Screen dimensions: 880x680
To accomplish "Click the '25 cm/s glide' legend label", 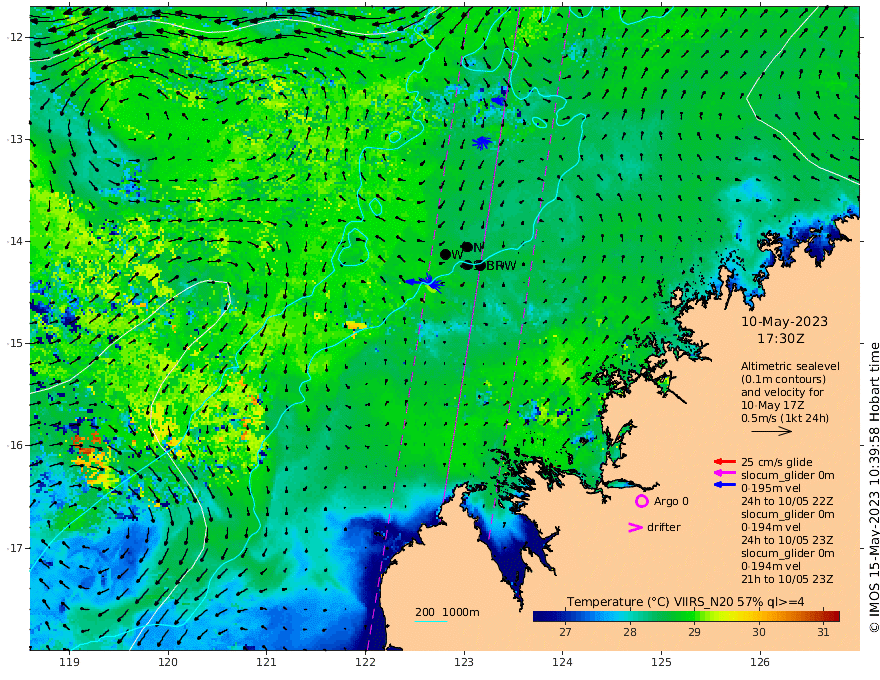I will pyautogui.click(x=777, y=462).
